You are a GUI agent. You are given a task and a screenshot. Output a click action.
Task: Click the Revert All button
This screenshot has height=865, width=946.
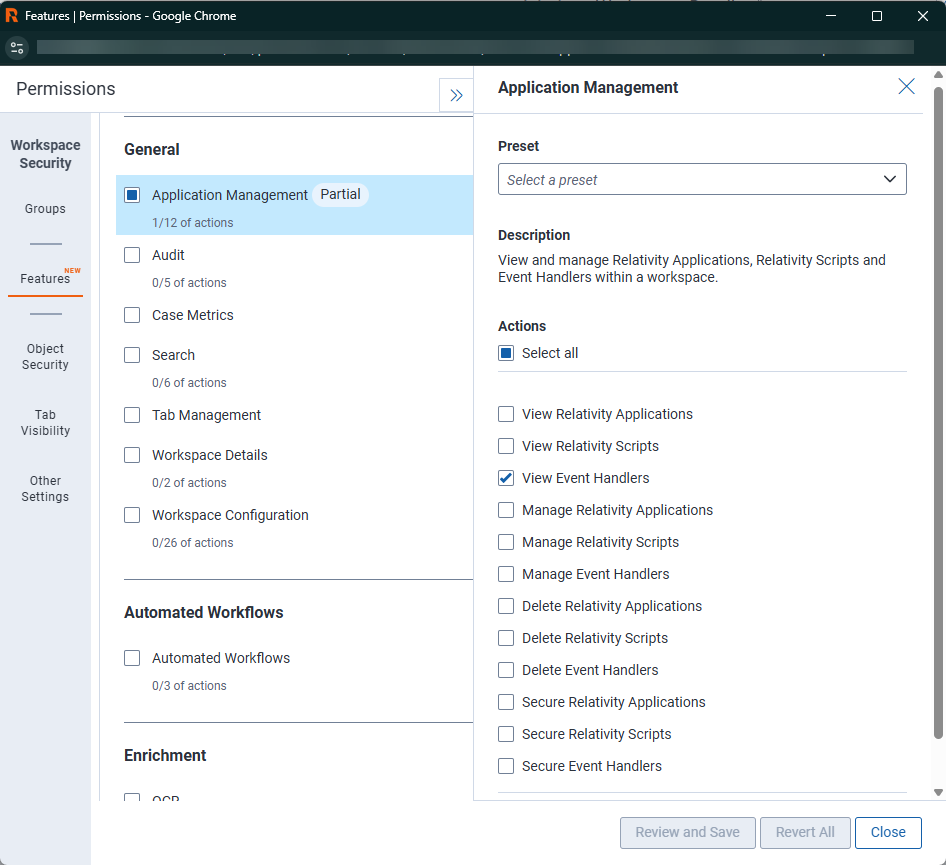(x=805, y=832)
